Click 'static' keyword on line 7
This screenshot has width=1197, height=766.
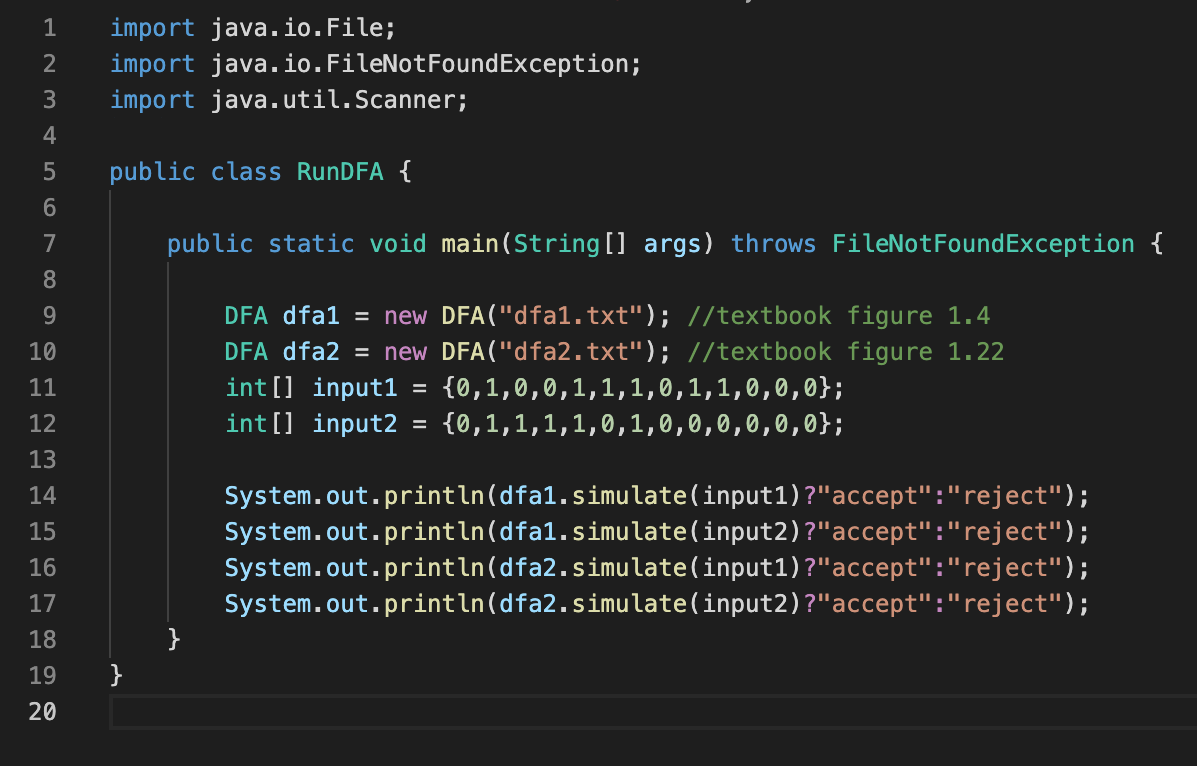[311, 244]
